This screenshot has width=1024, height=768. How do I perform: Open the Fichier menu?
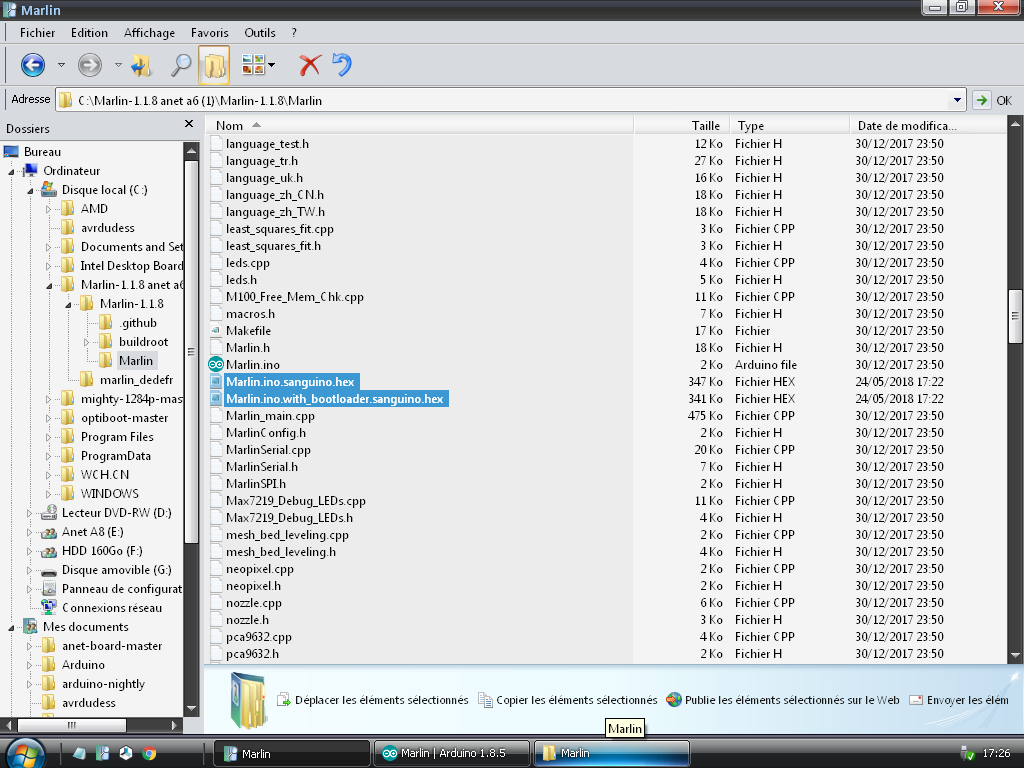[37, 33]
